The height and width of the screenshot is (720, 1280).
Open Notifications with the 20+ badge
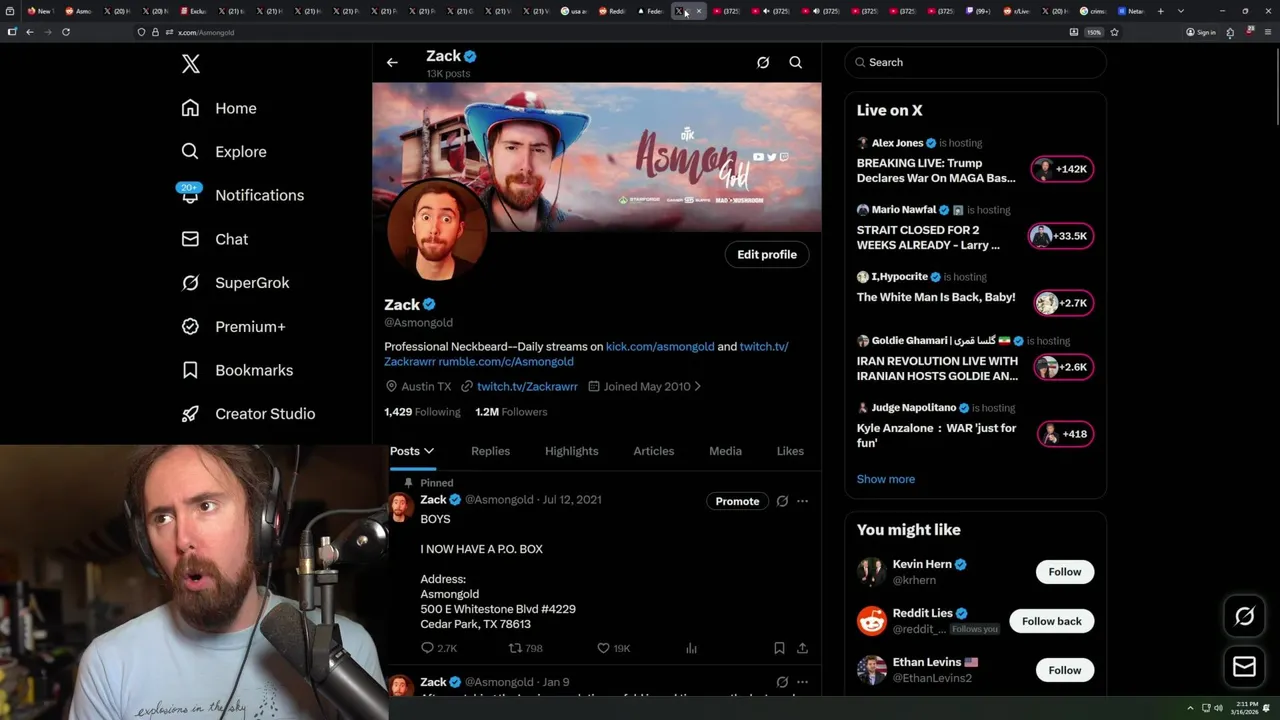(242, 195)
